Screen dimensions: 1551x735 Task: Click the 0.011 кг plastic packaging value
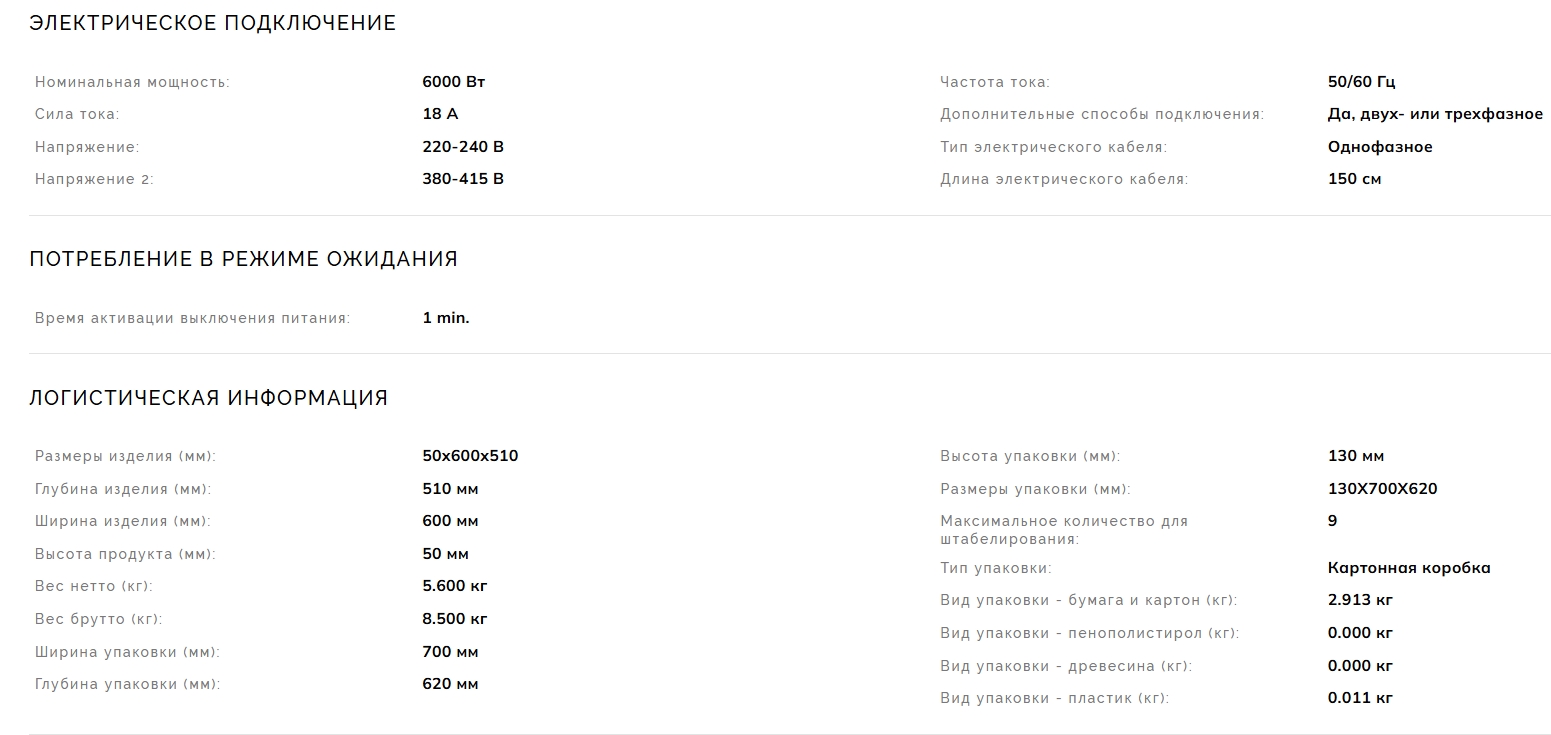click(x=1360, y=698)
